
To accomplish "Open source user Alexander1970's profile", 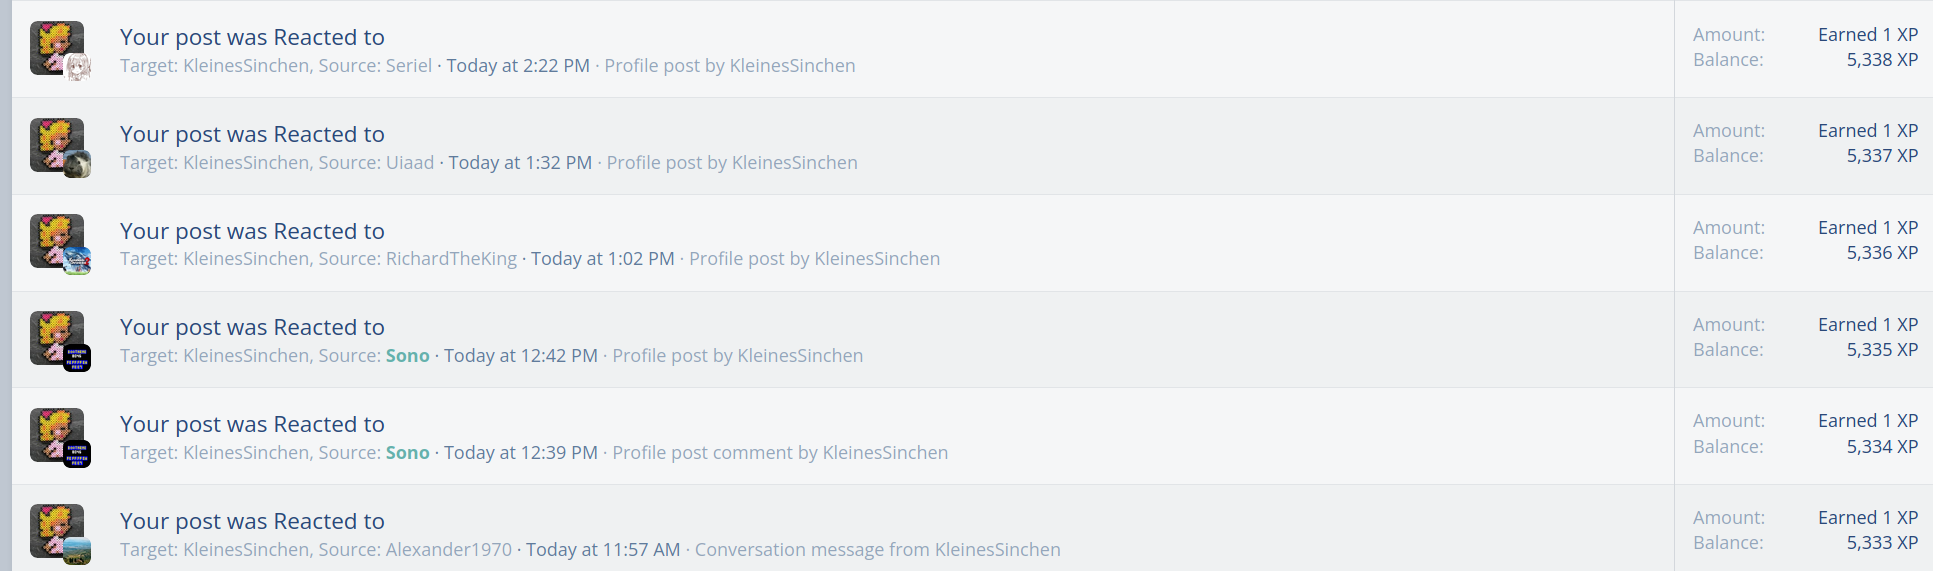I will 449,550.
